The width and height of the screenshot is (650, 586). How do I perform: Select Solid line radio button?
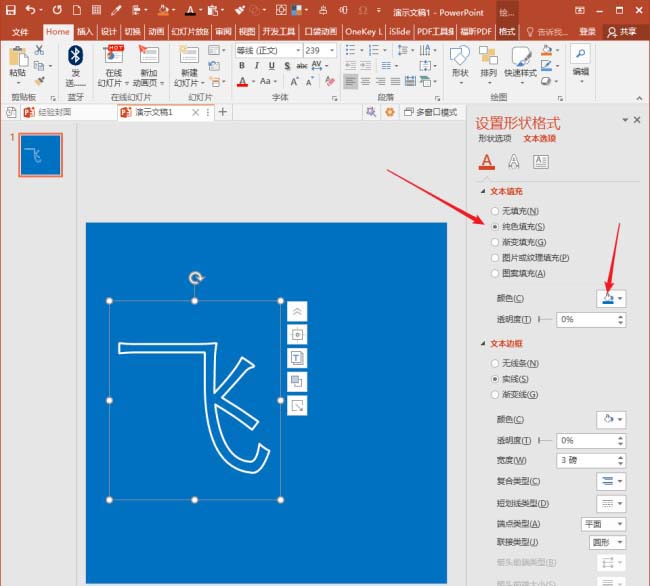(x=495, y=379)
